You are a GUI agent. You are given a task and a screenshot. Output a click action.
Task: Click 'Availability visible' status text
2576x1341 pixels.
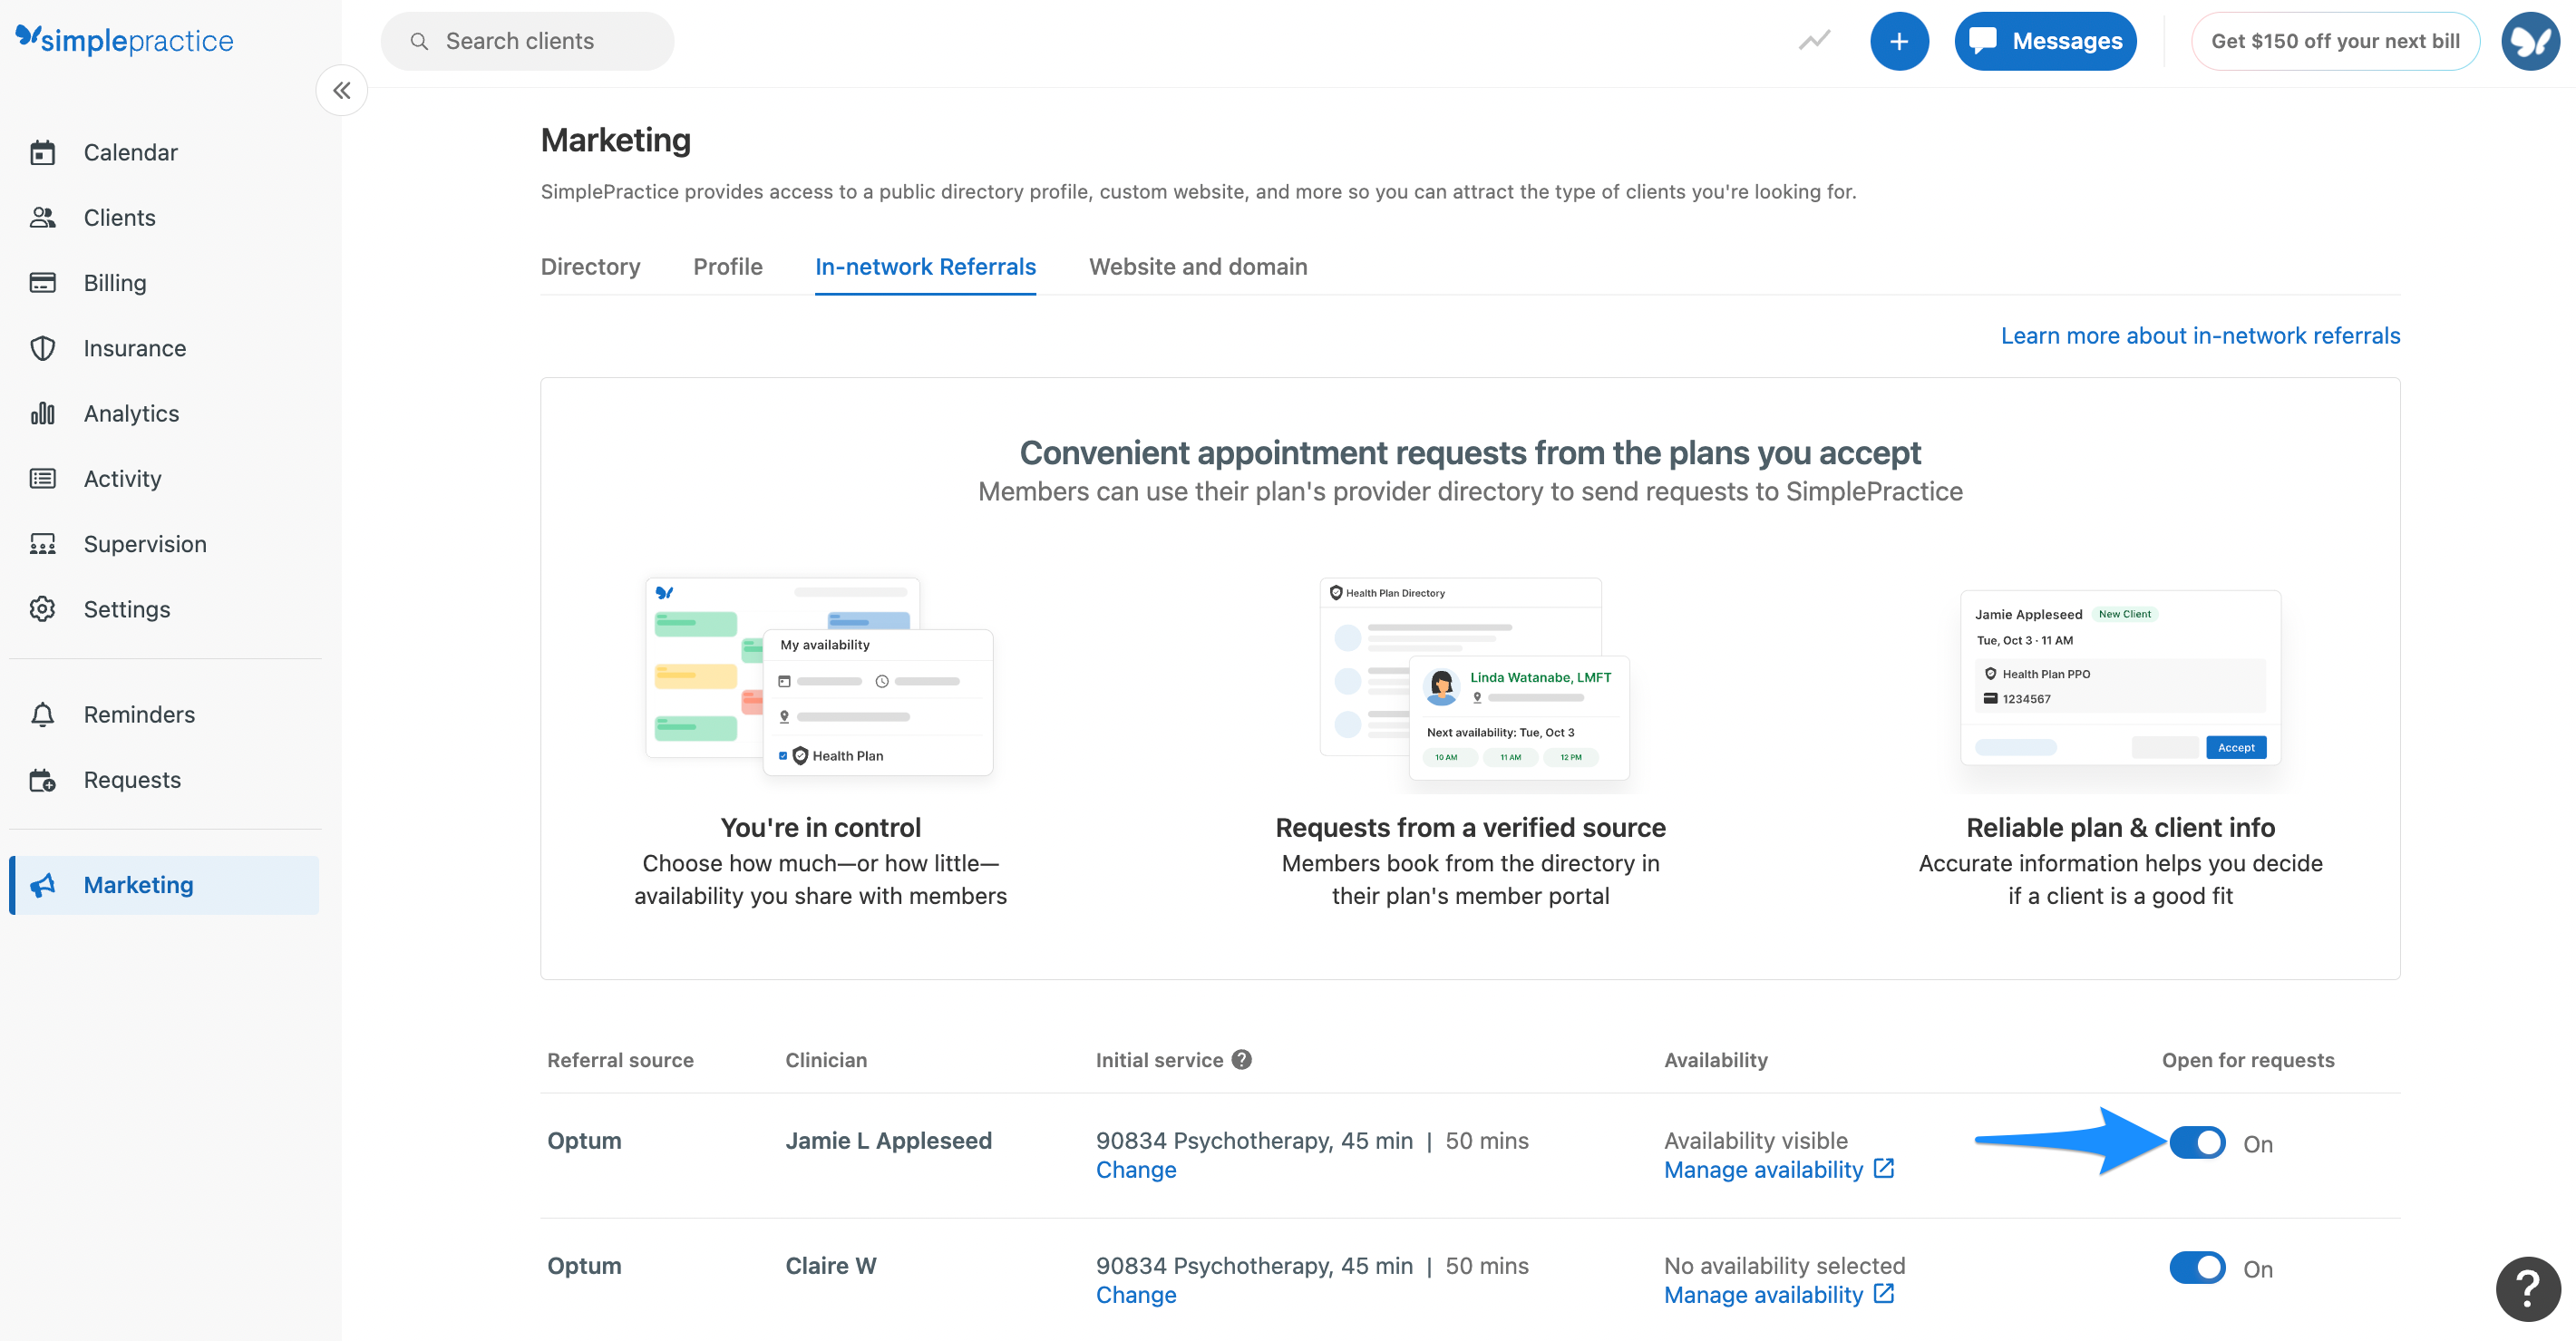coord(1755,1141)
